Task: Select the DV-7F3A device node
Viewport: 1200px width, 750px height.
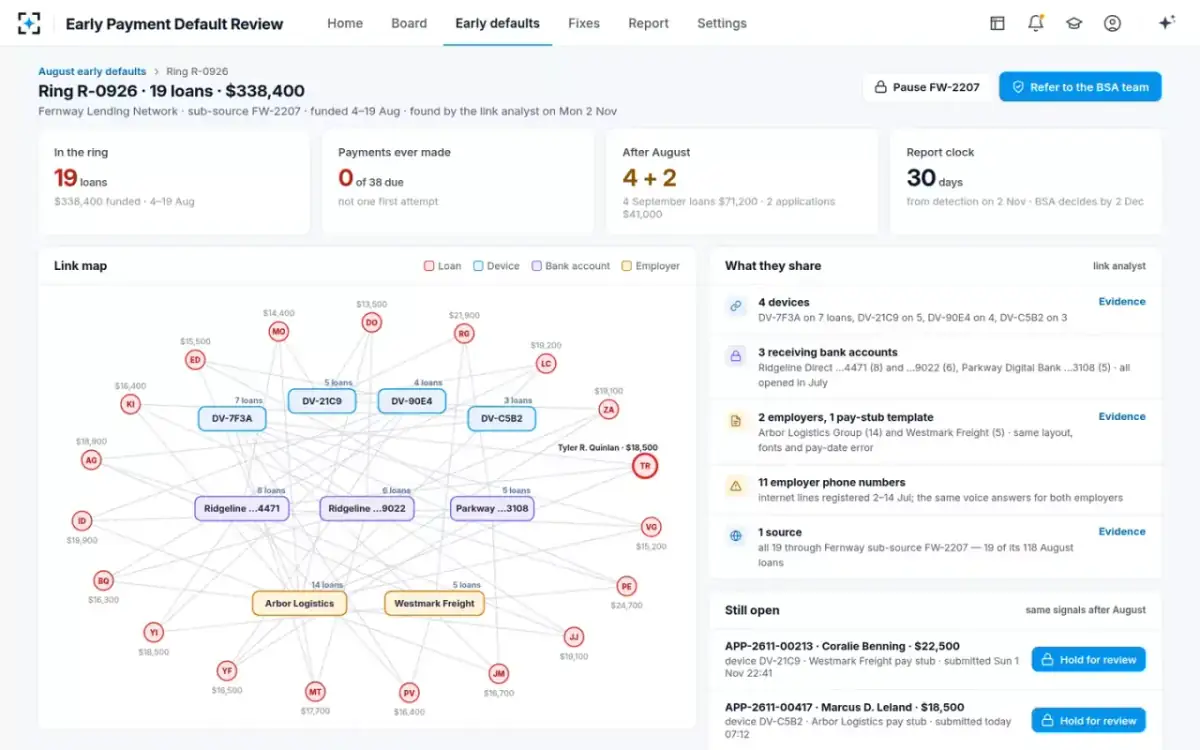Action: click(x=232, y=418)
